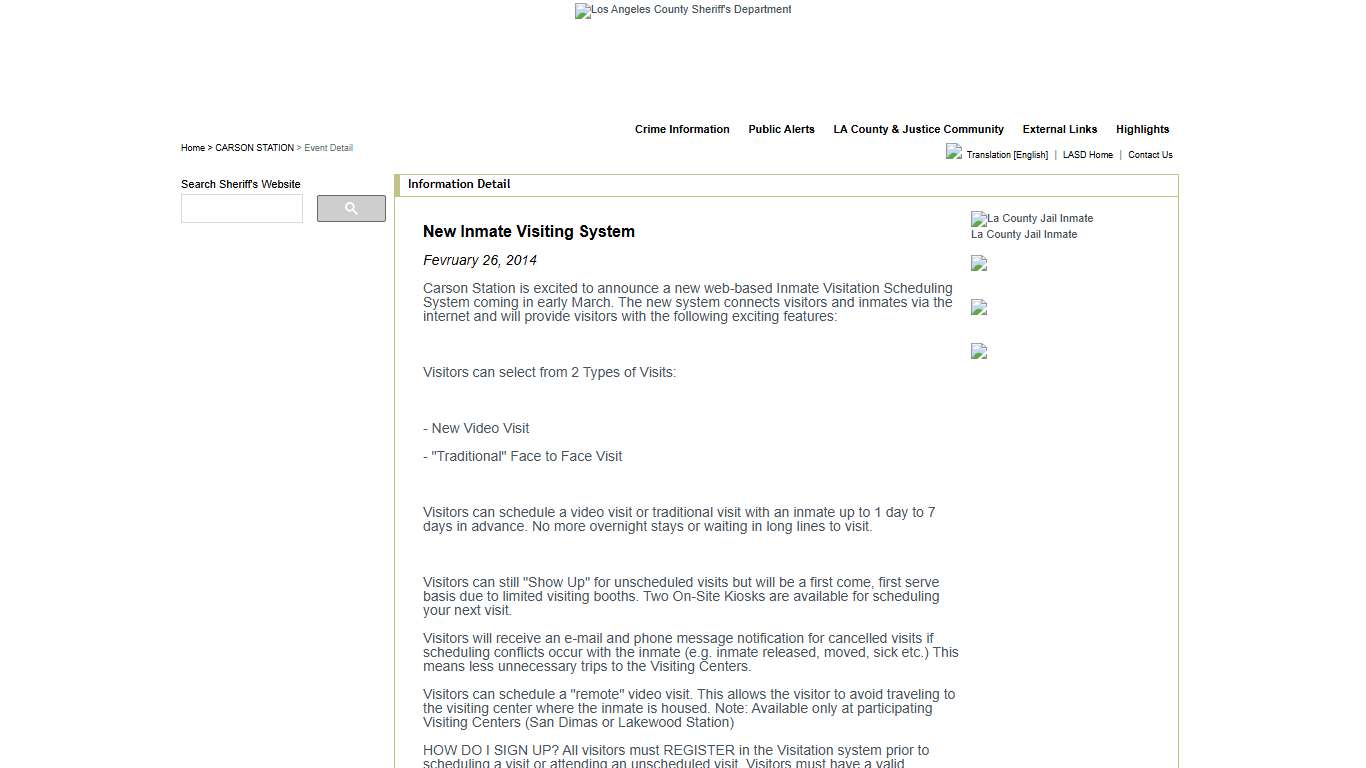Click the second broken image placeholder icon
This screenshot has height=768, width=1366.
[978, 307]
